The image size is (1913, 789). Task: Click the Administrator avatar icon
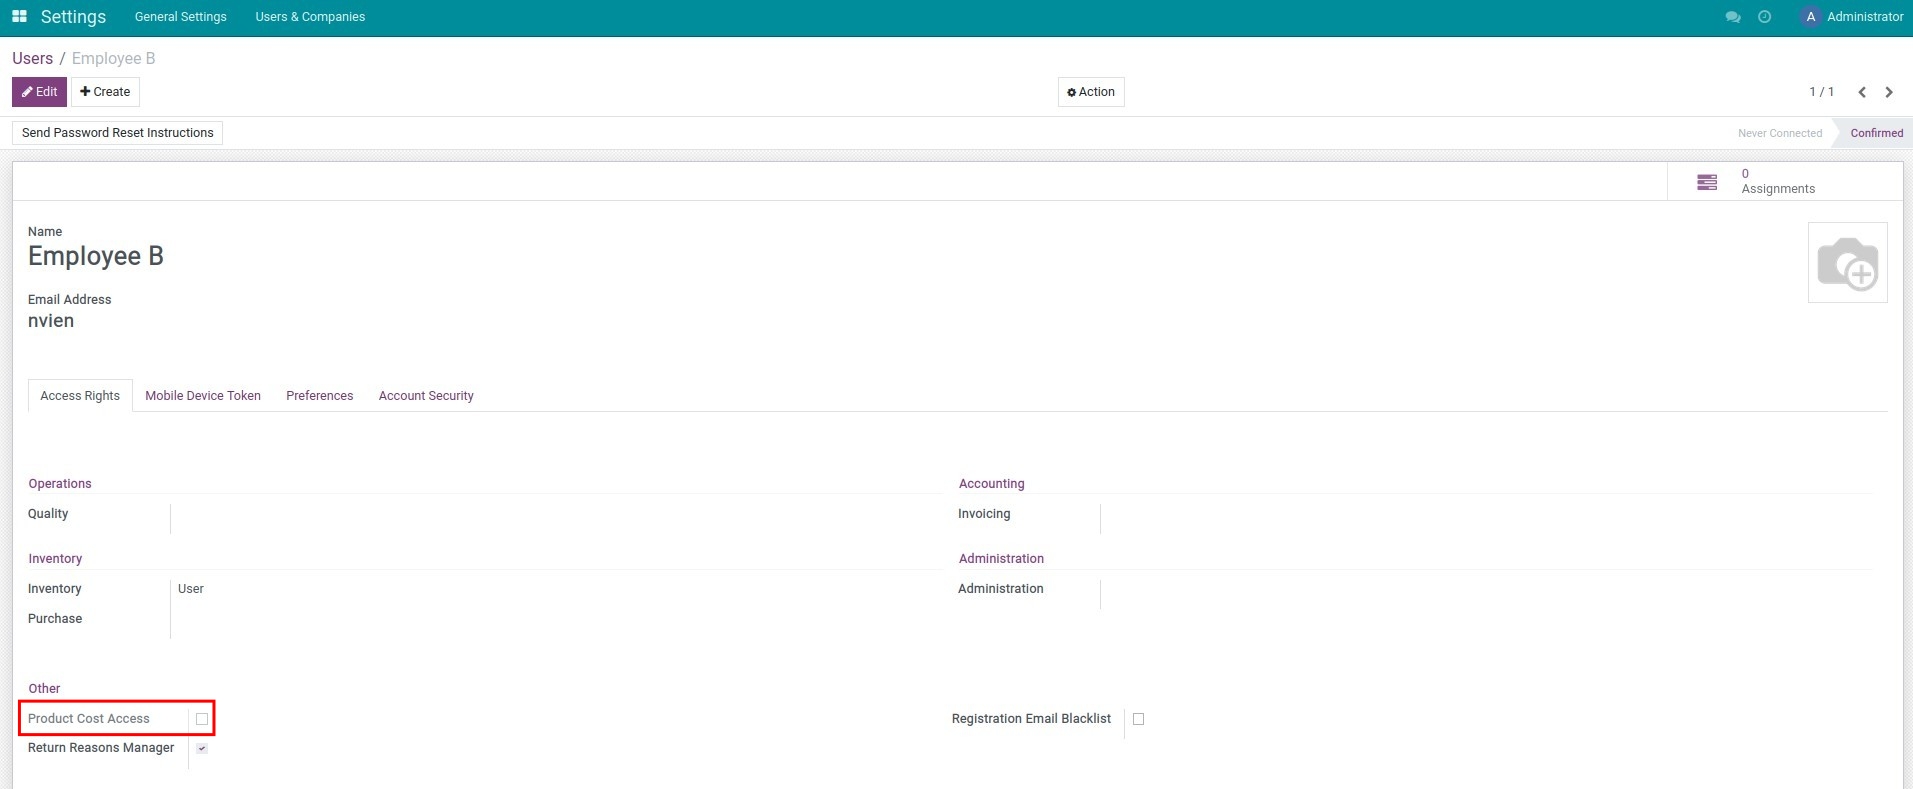tap(1810, 17)
